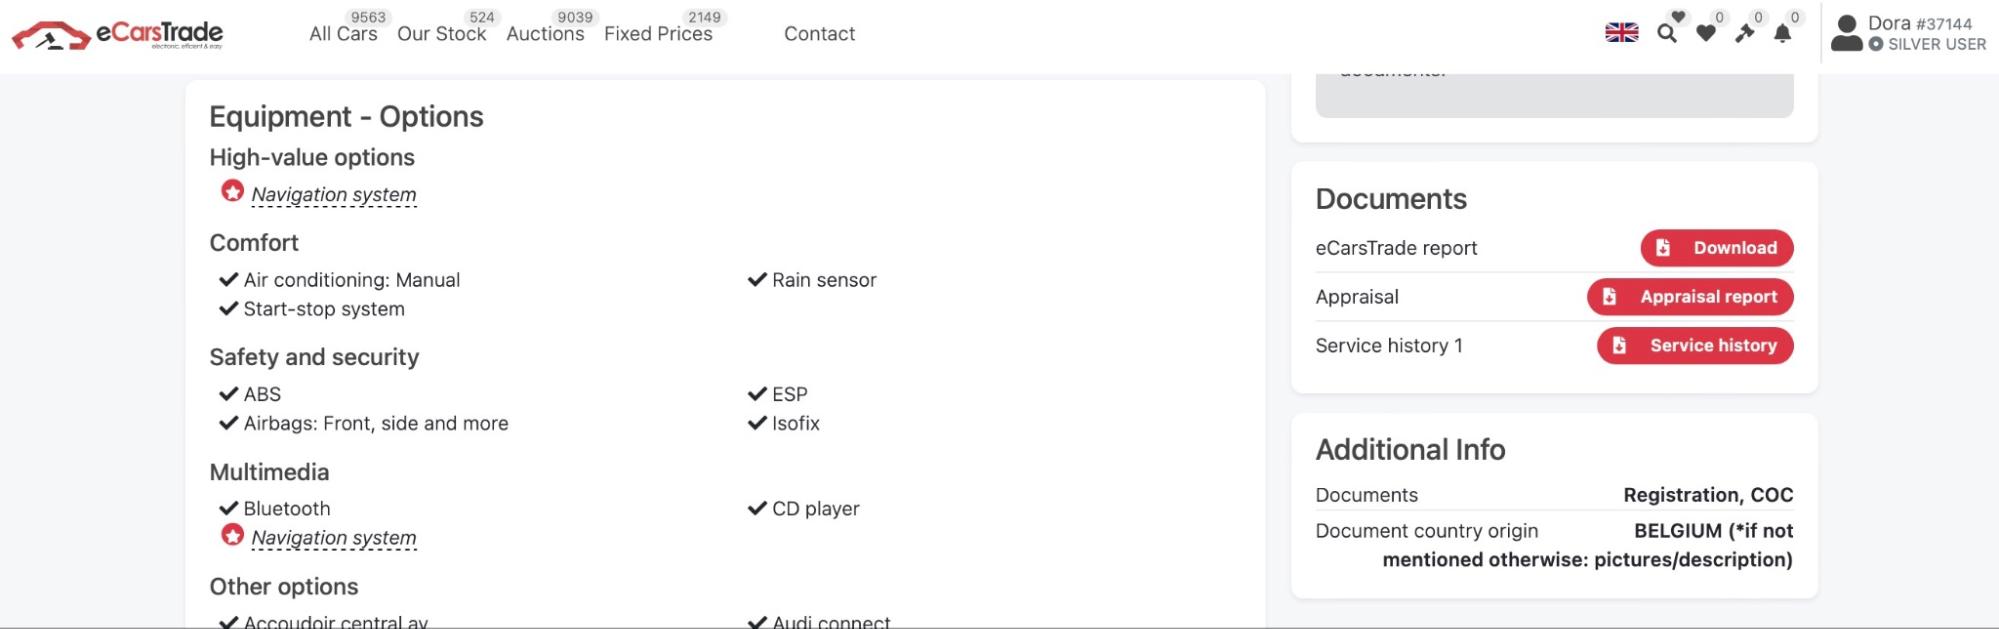View the Service history document

1695,346
